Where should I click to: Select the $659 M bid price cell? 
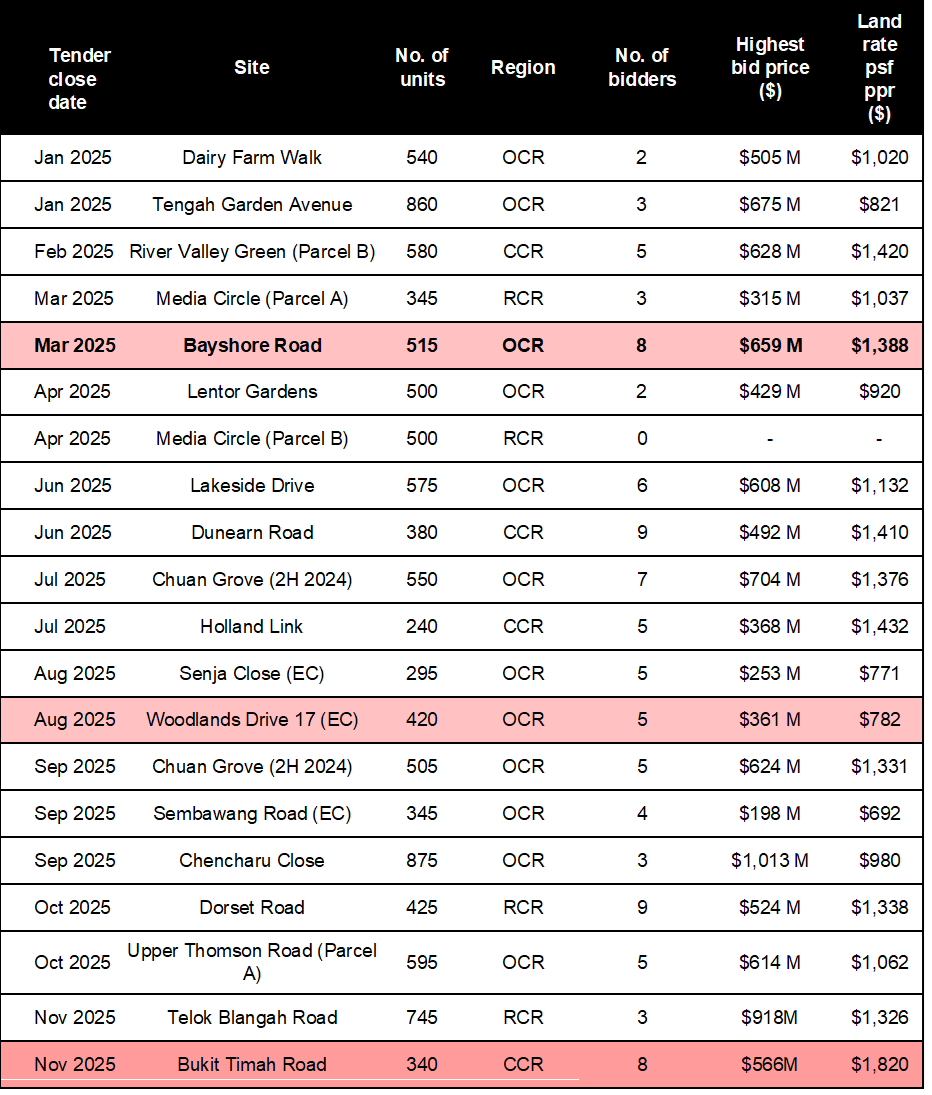click(770, 346)
